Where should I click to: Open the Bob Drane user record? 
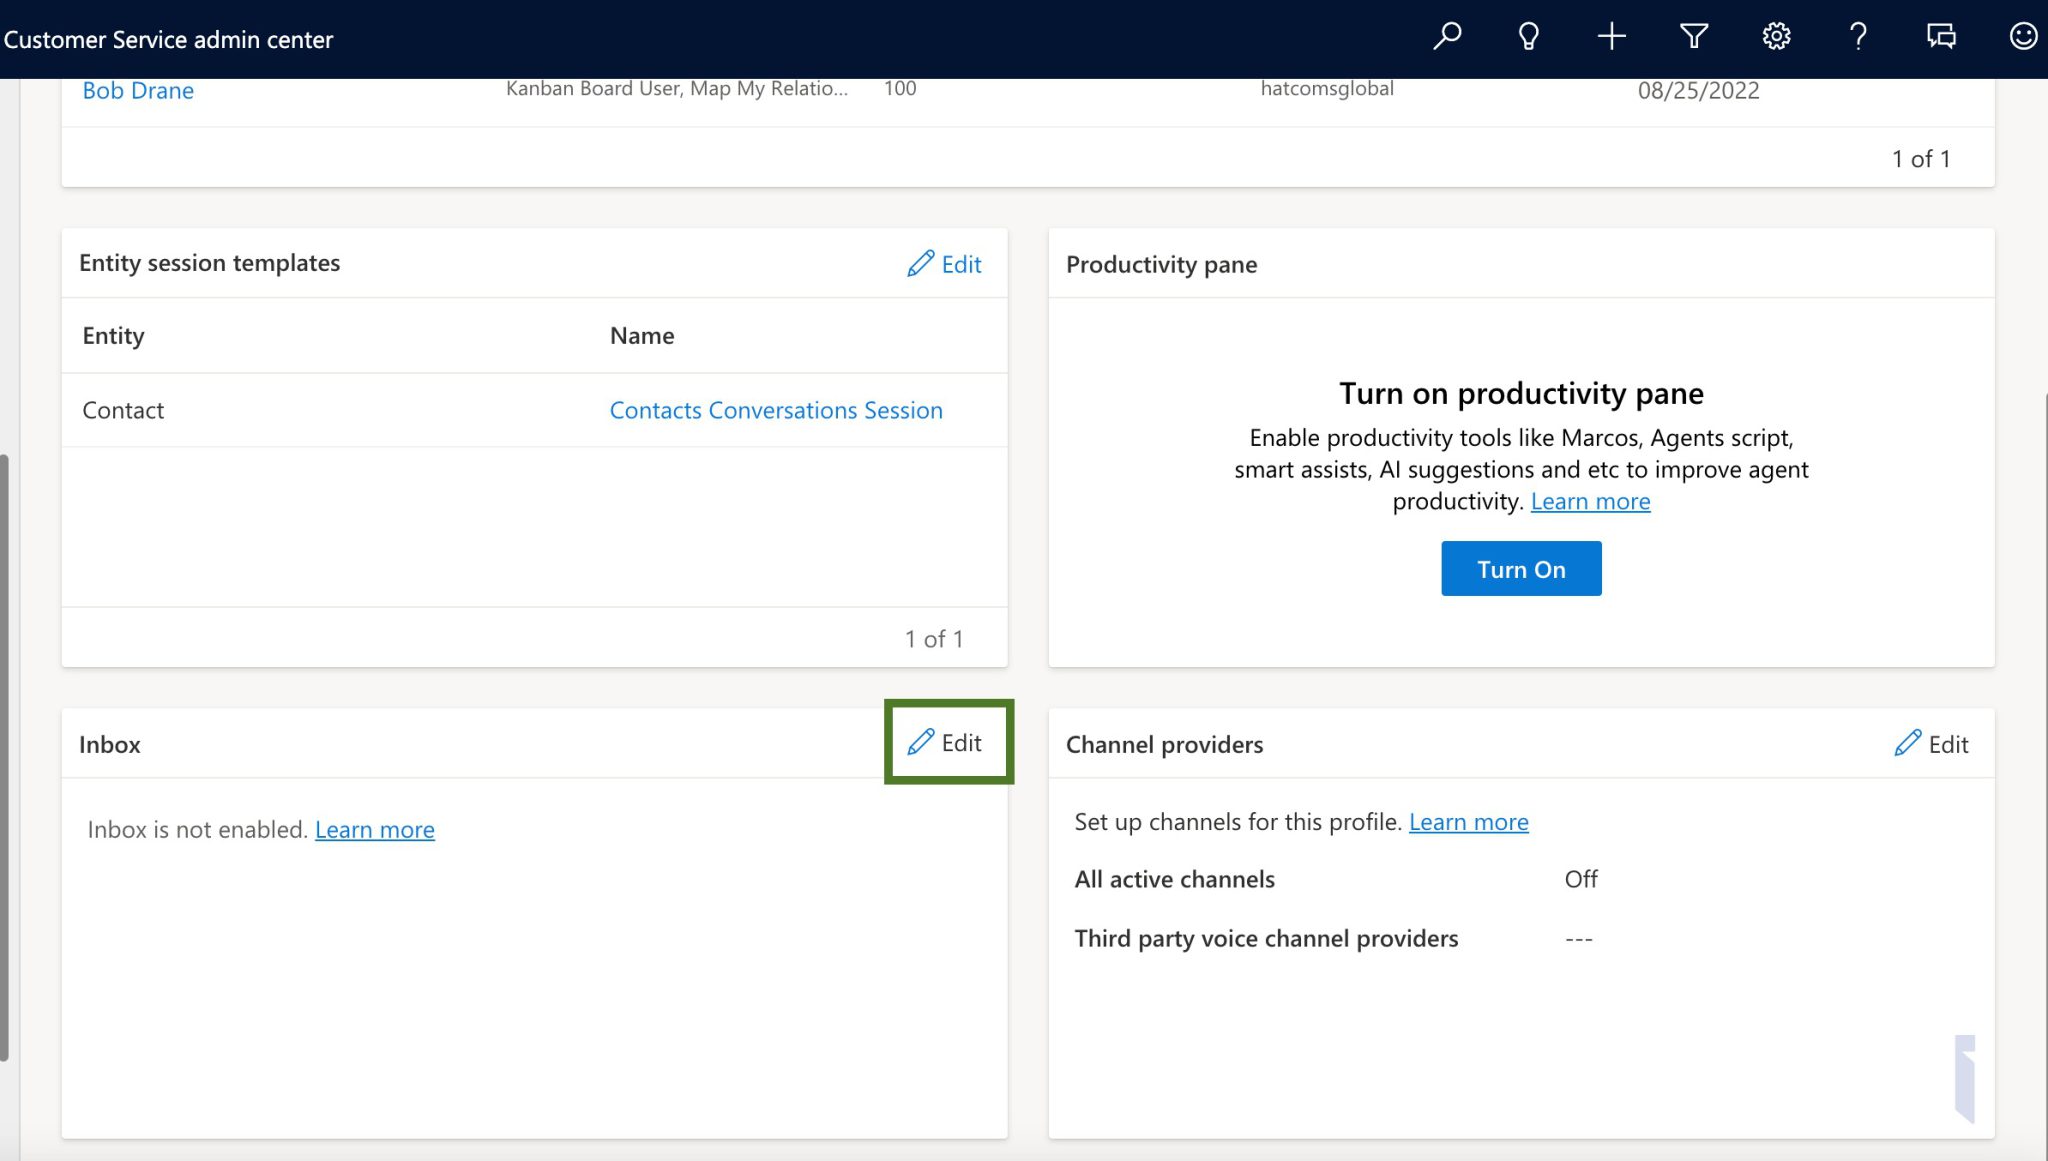click(139, 90)
